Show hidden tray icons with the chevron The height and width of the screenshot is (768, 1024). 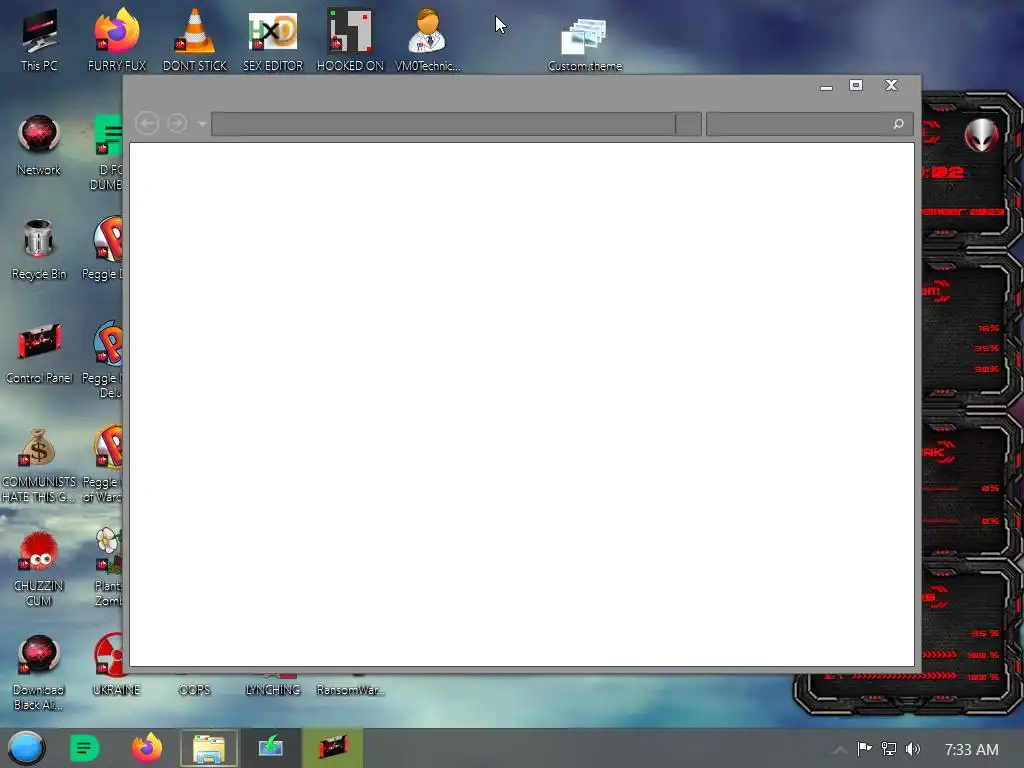click(x=840, y=750)
